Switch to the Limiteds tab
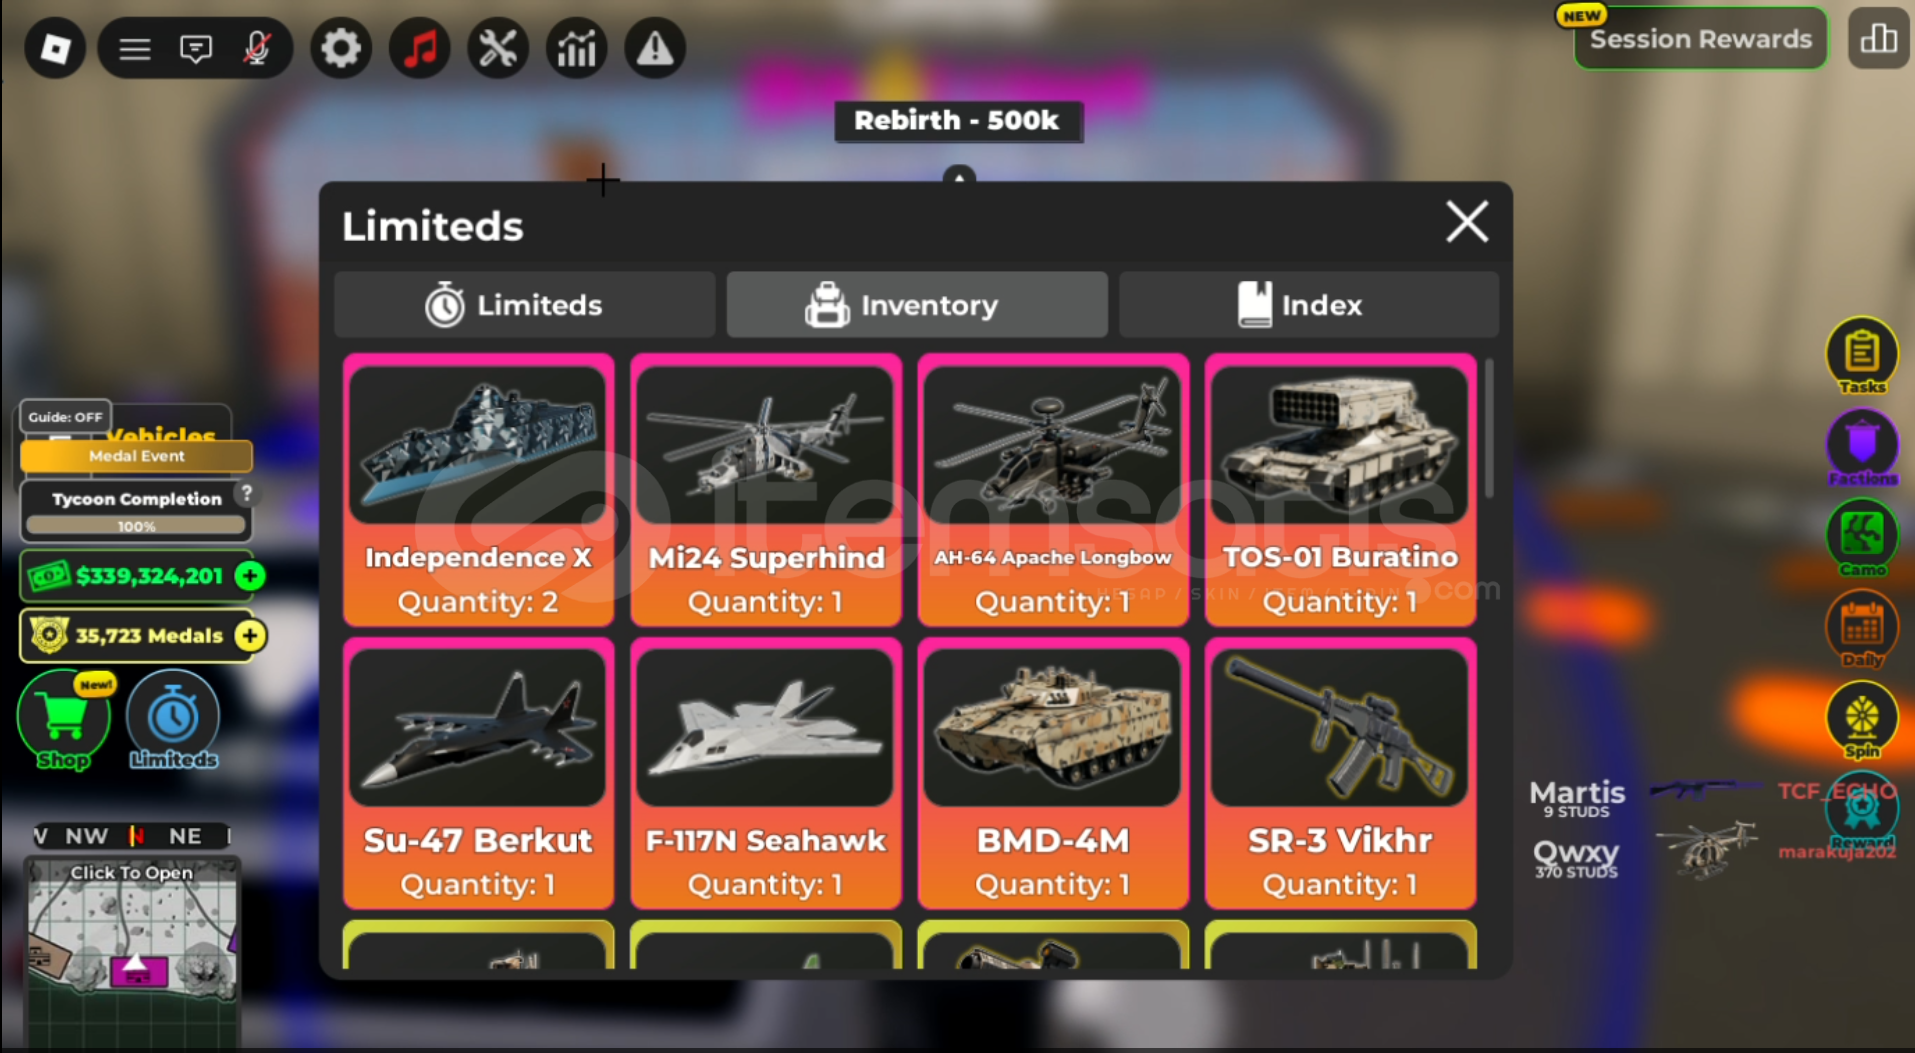 click(524, 304)
